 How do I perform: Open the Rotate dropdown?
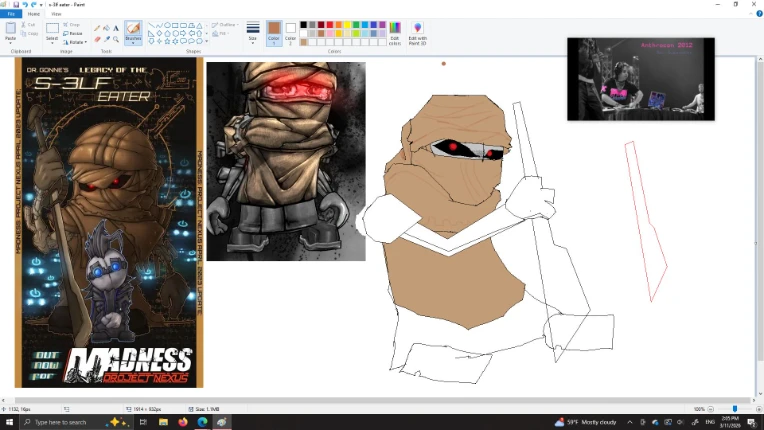75,42
